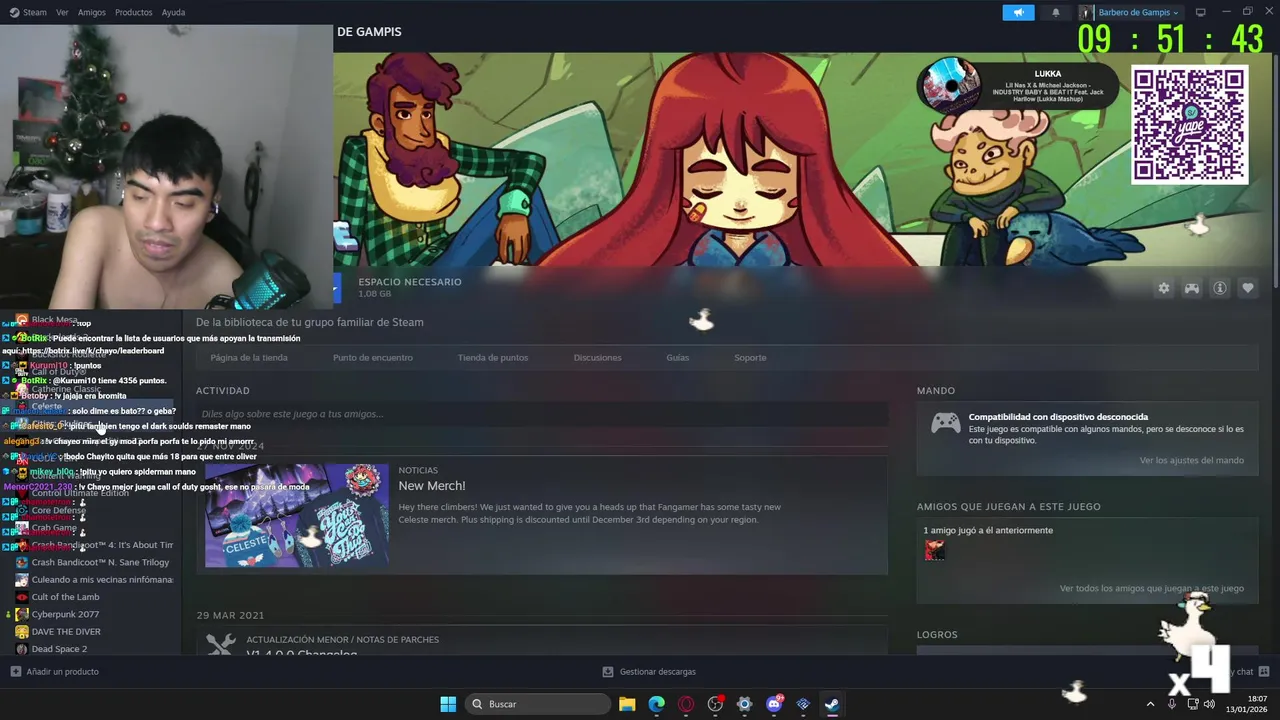The height and width of the screenshot is (720, 1280).
Task: Click the Cult of the Lamb game icon
Action: coord(22,597)
